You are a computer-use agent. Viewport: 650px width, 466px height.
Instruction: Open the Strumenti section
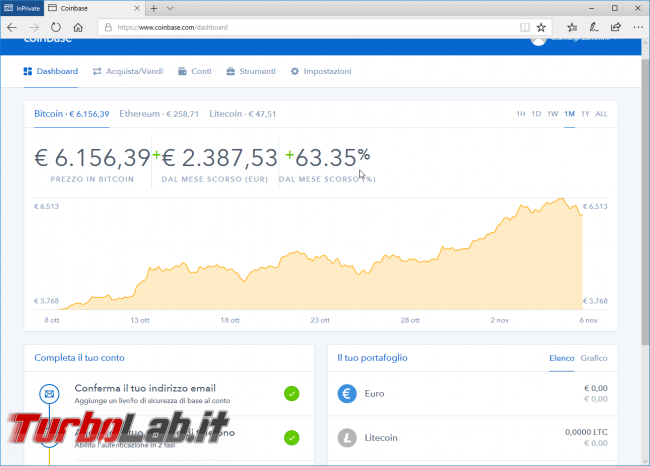pyautogui.click(x=251, y=71)
